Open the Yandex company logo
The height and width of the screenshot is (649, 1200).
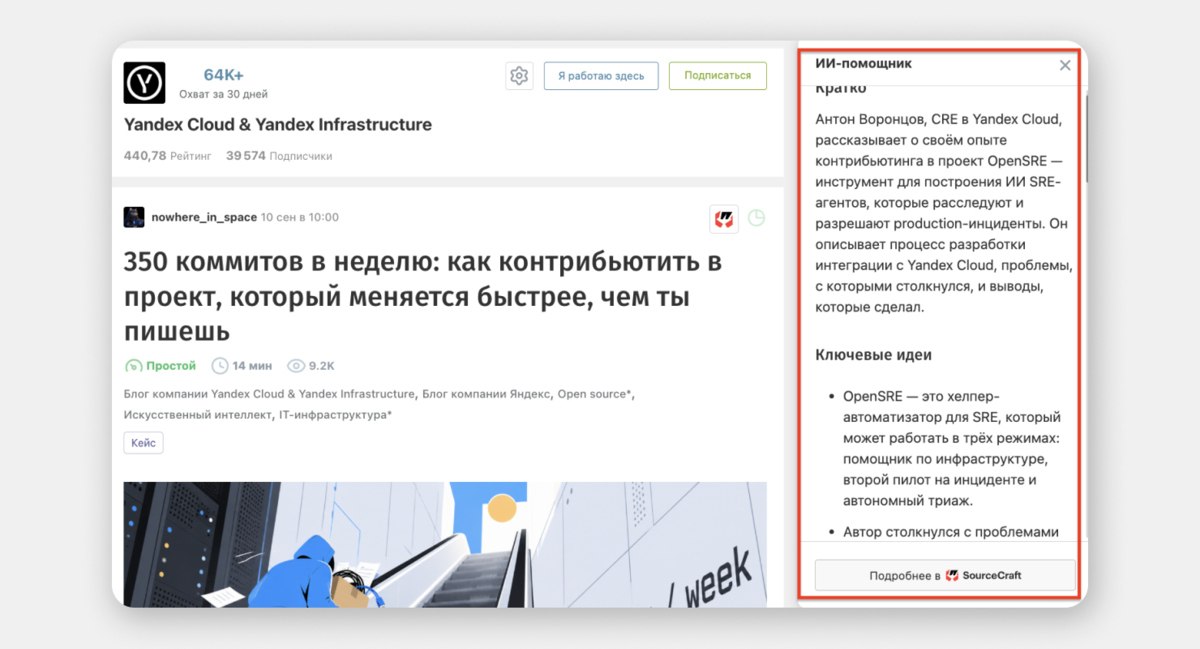[x=144, y=83]
